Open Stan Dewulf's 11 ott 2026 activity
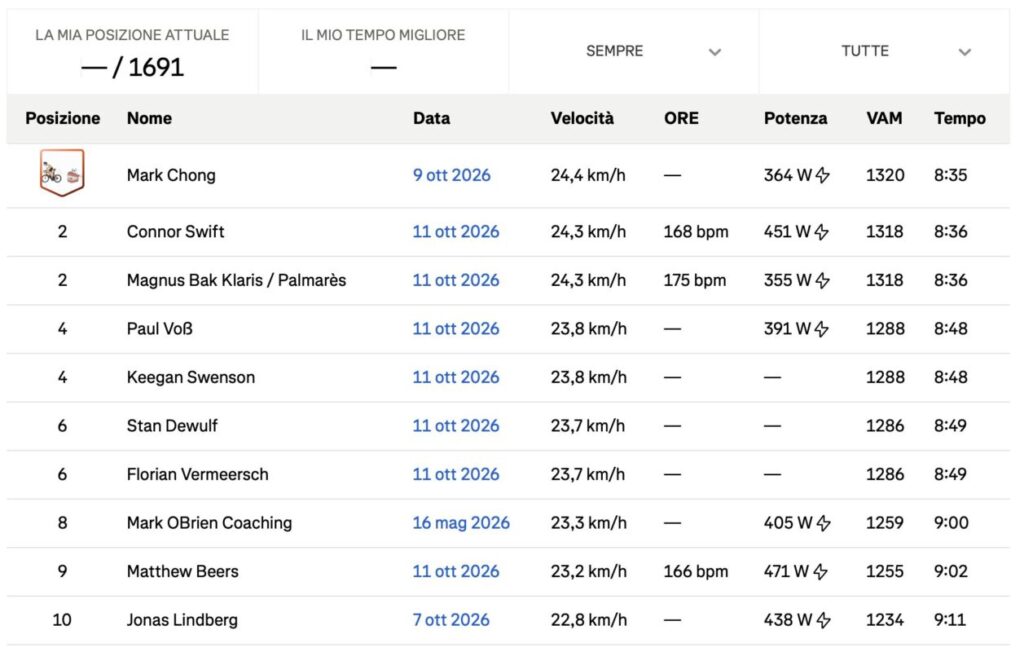The height and width of the screenshot is (652, 1024). pyautogui.click(x=456, y=426)
